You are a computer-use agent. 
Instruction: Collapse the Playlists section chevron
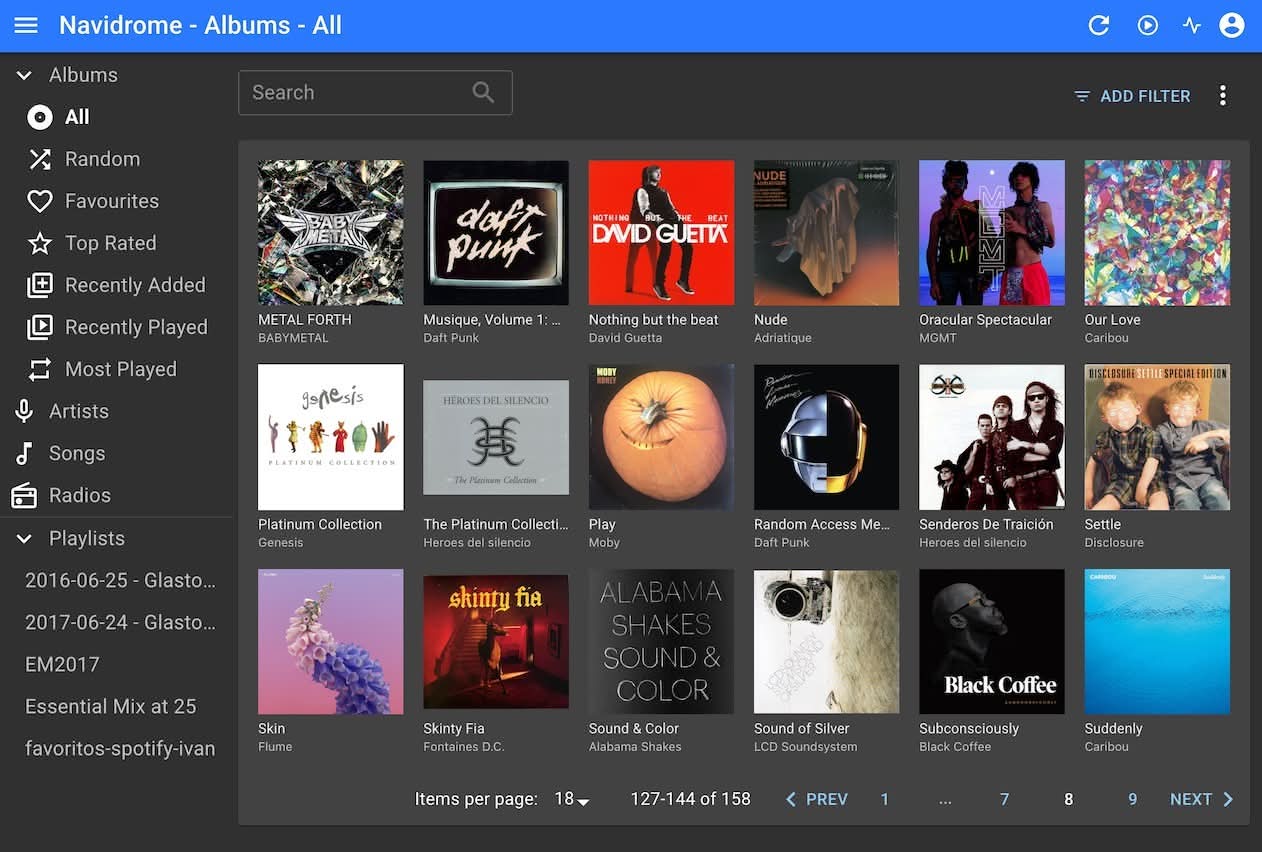click(x=24, y=538)
